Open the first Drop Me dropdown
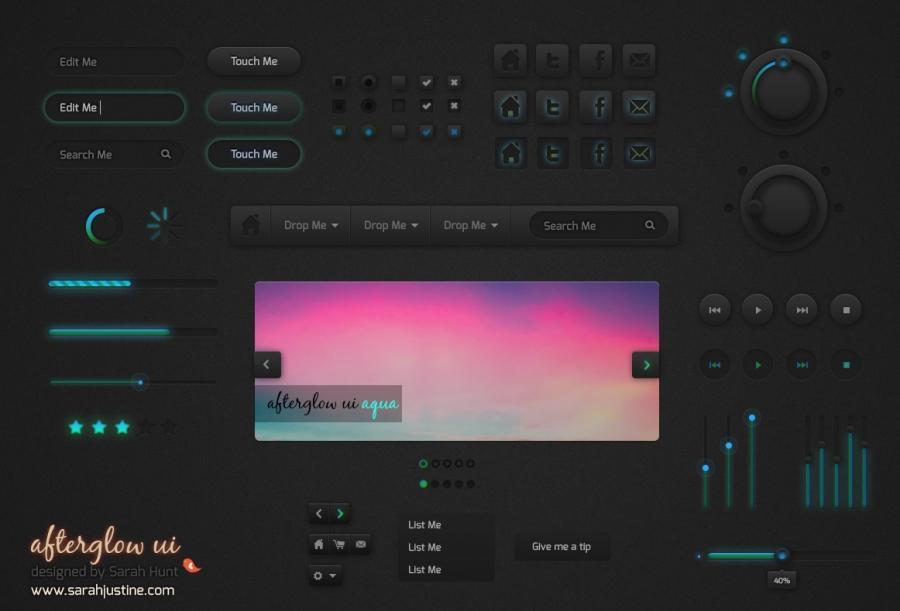This screenshot has width=900, height=611. [x=311, y=226]
